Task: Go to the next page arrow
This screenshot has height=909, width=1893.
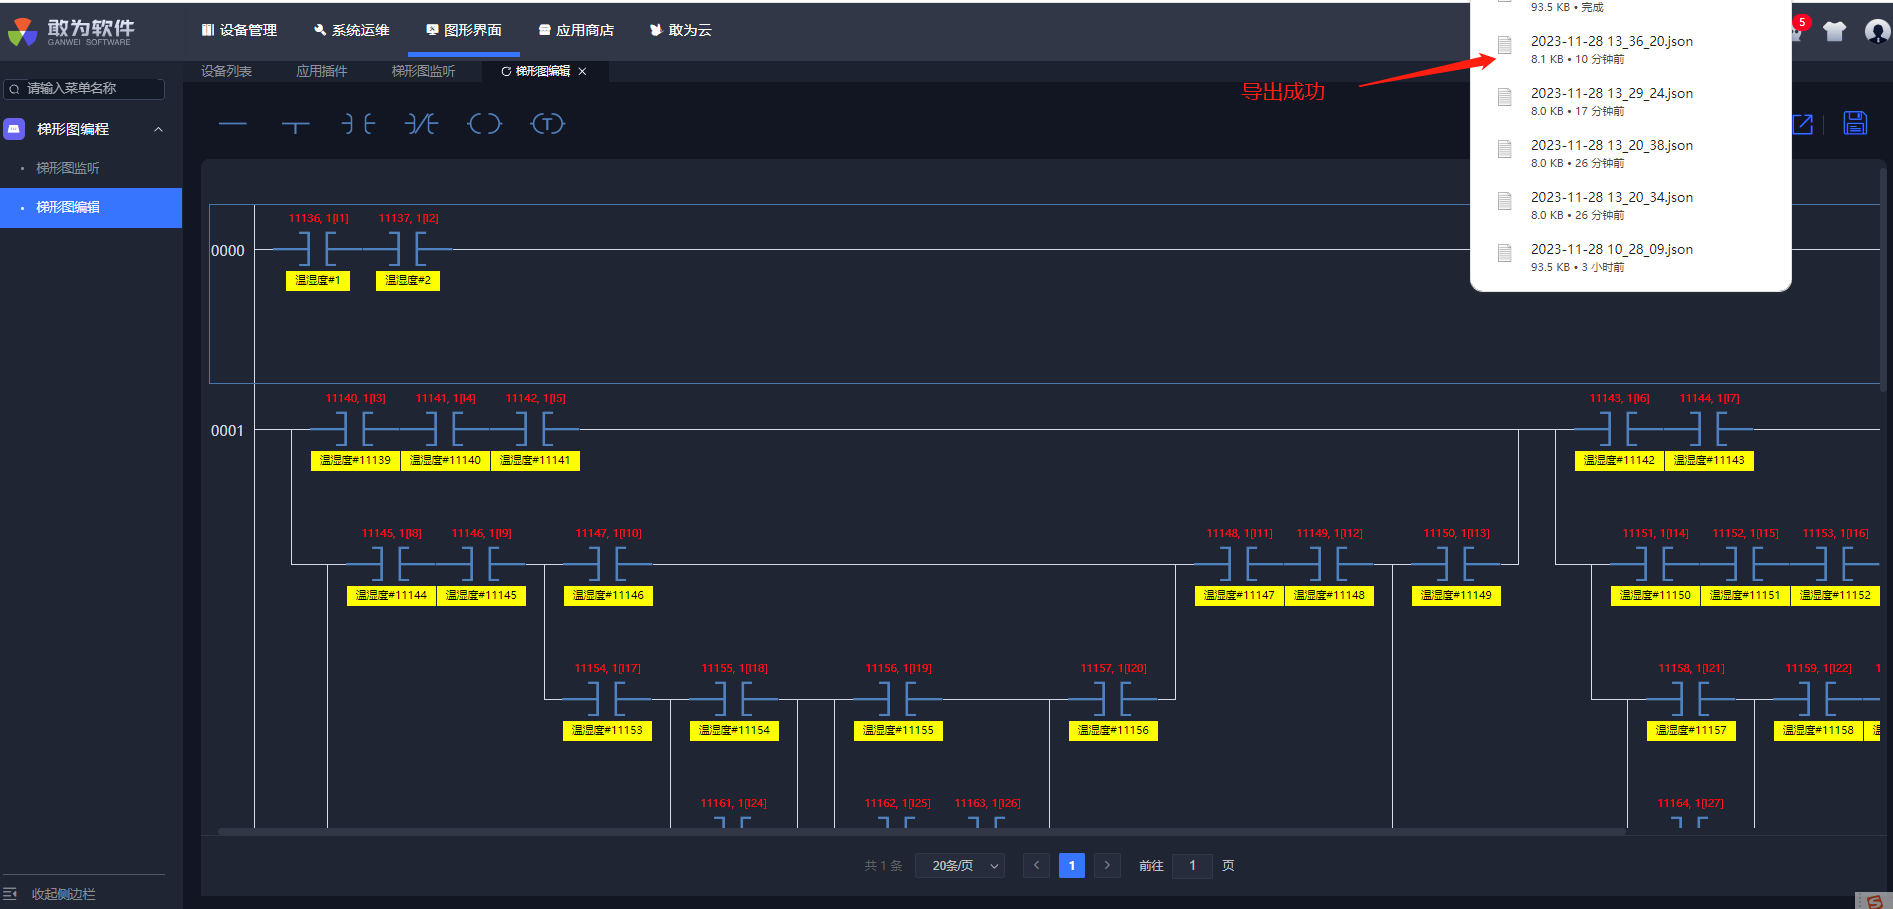Action: pos(1107,866)
